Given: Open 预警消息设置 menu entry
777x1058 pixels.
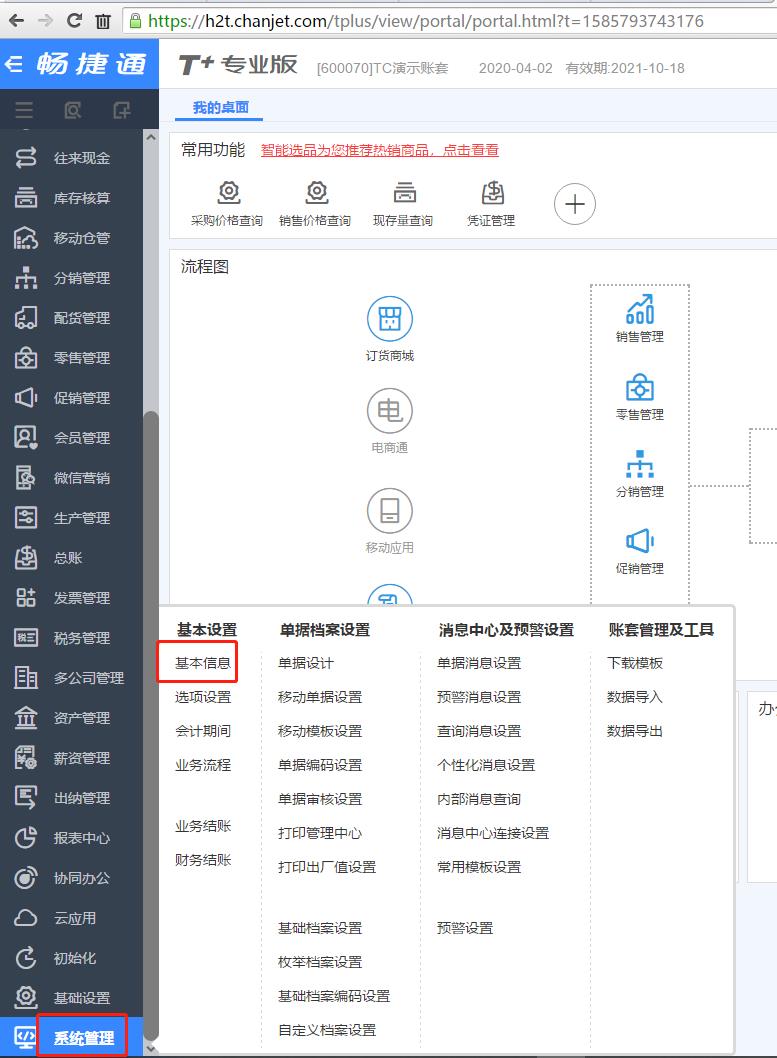Looking at the screenshot, I should point(479,697).
